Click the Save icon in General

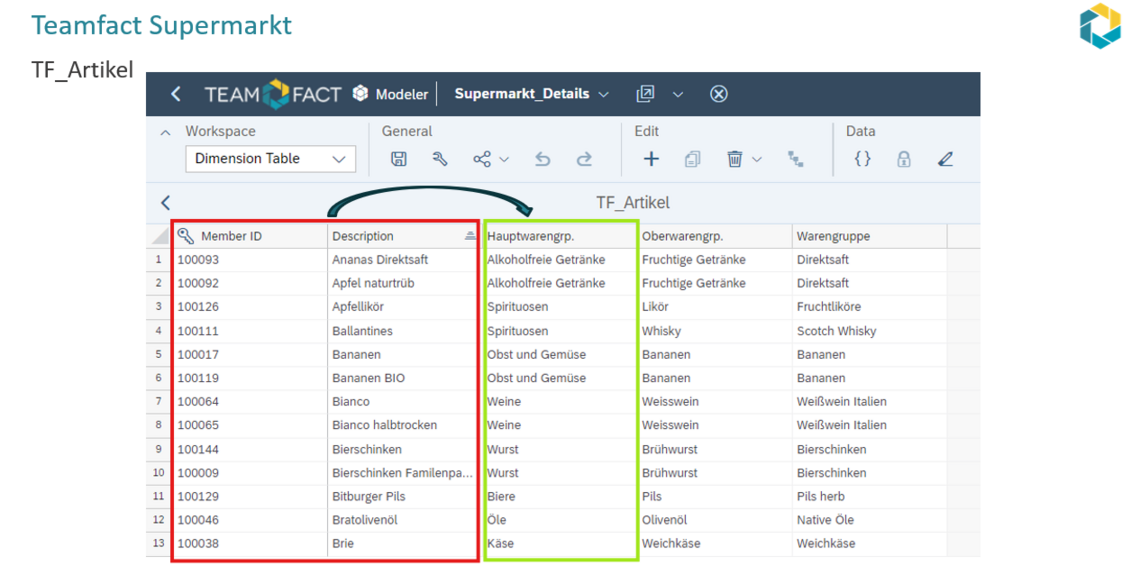398,159
